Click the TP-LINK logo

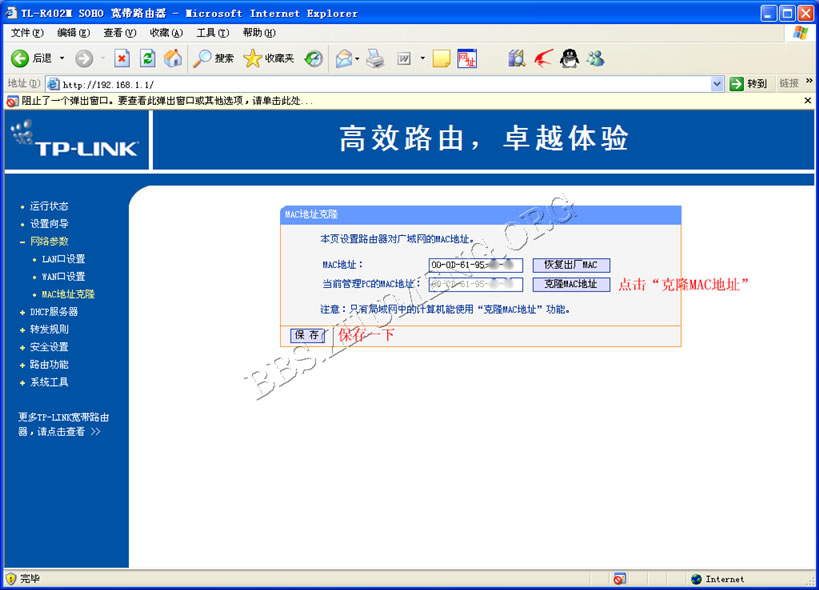click(75, 139)
